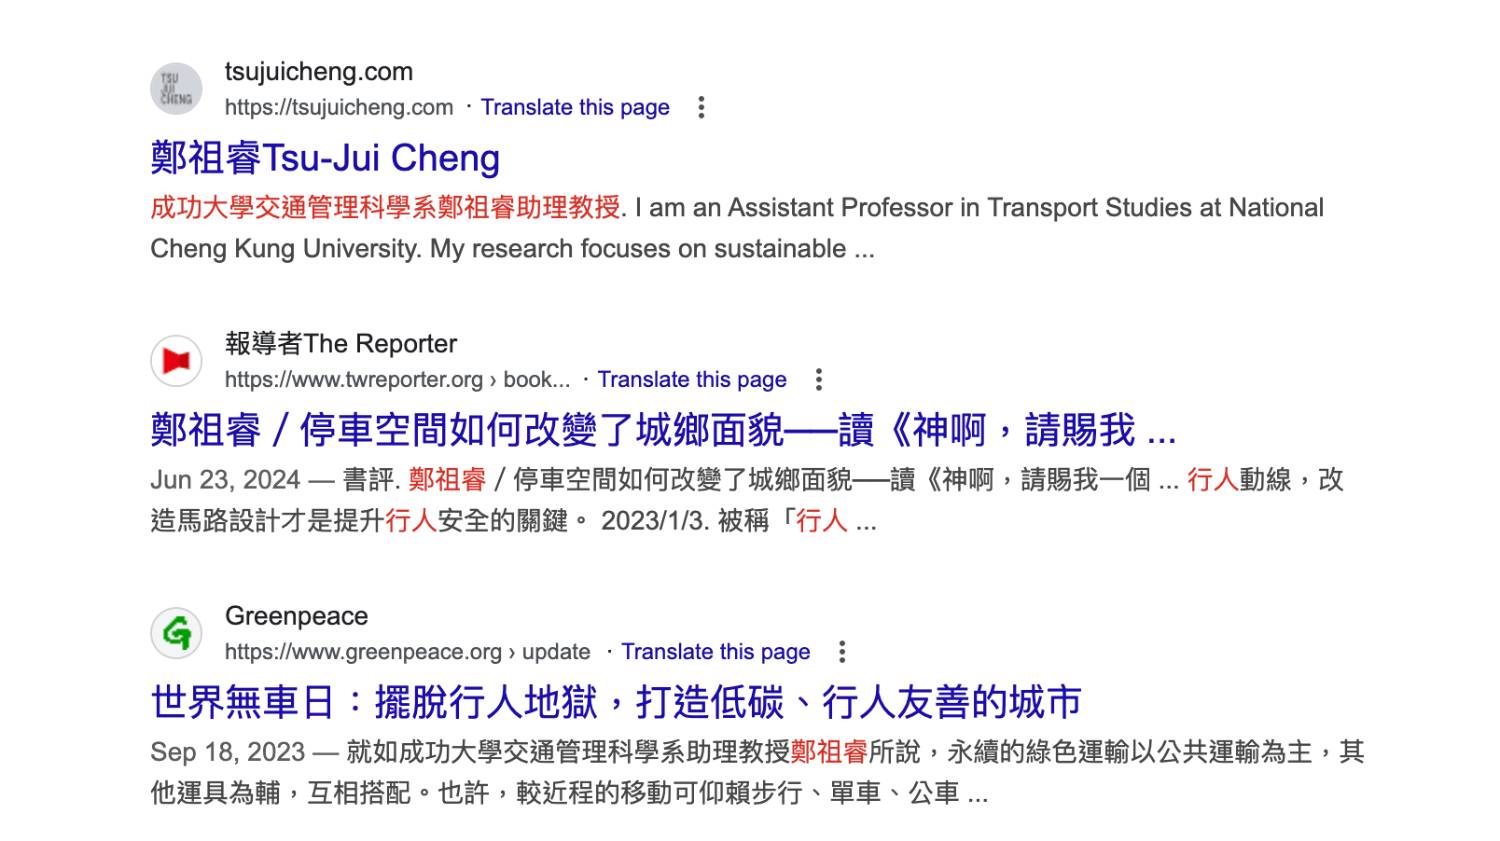Click the 造馬路設計才是提升行人安全的關鍵 snippet line
This screenshot has height=841, width=1500.
click(513, 521)
